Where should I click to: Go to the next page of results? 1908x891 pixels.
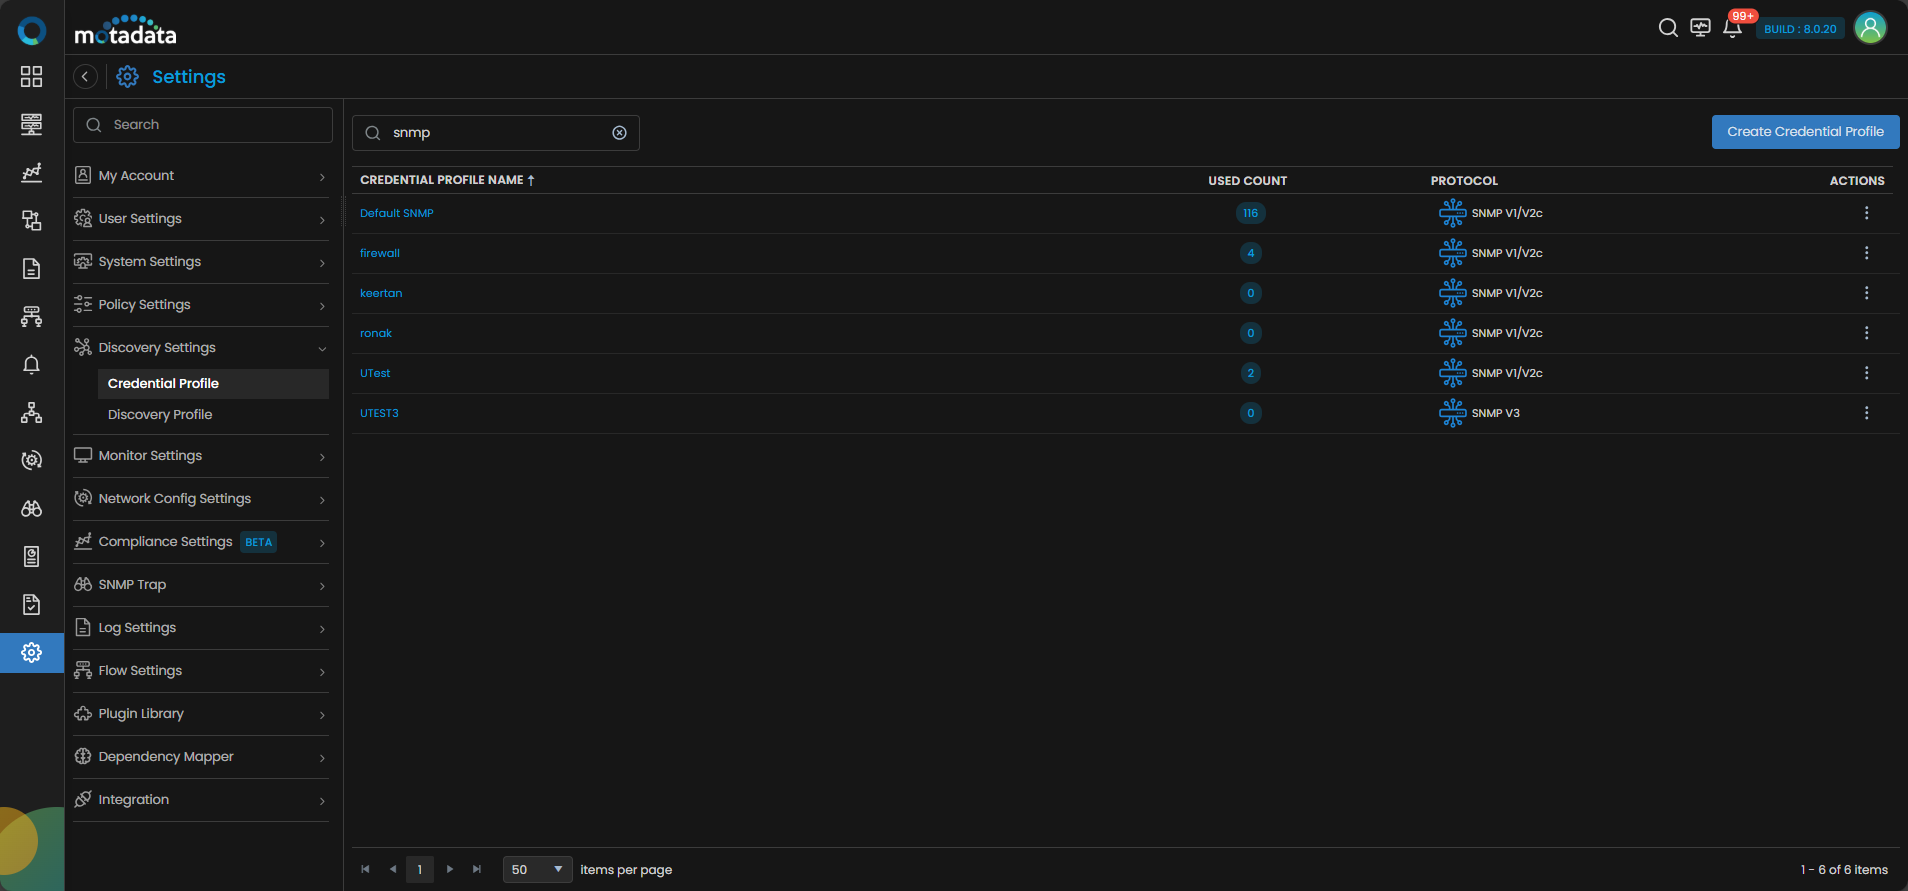[450, 869]
